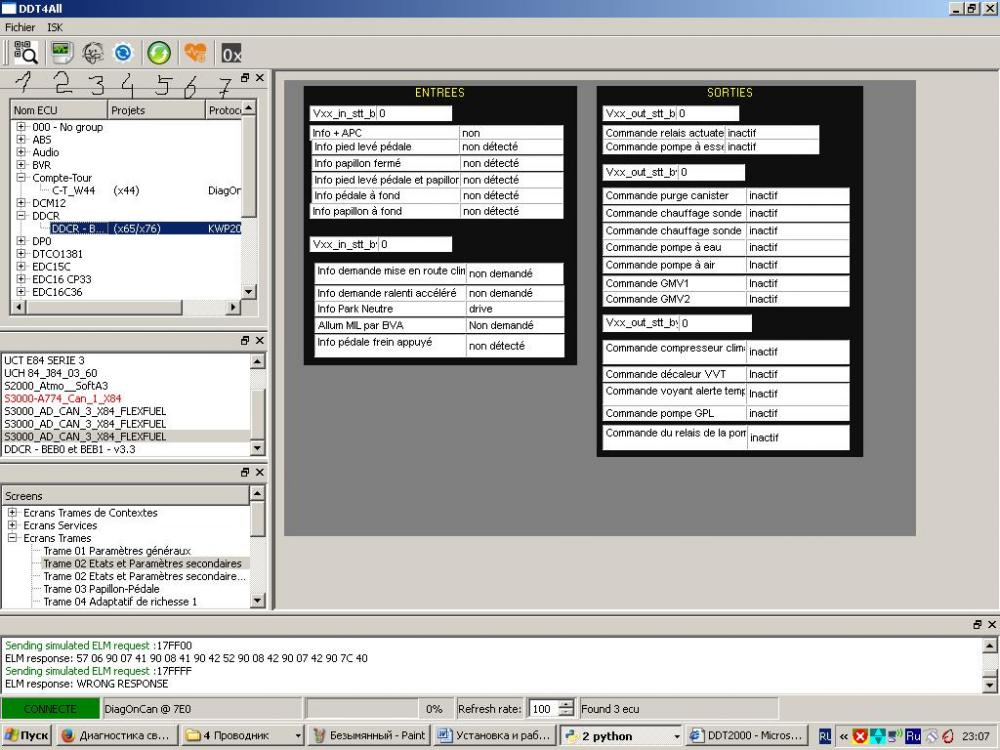The image size is (1000, 750).
Task: Click the blue circular refresh toolbar icon
Action: (123, 52)
